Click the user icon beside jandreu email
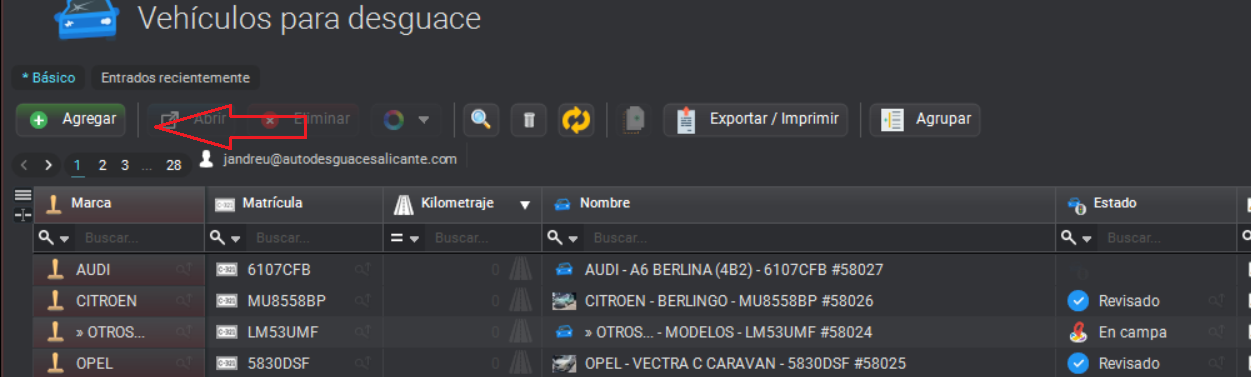 206,159
